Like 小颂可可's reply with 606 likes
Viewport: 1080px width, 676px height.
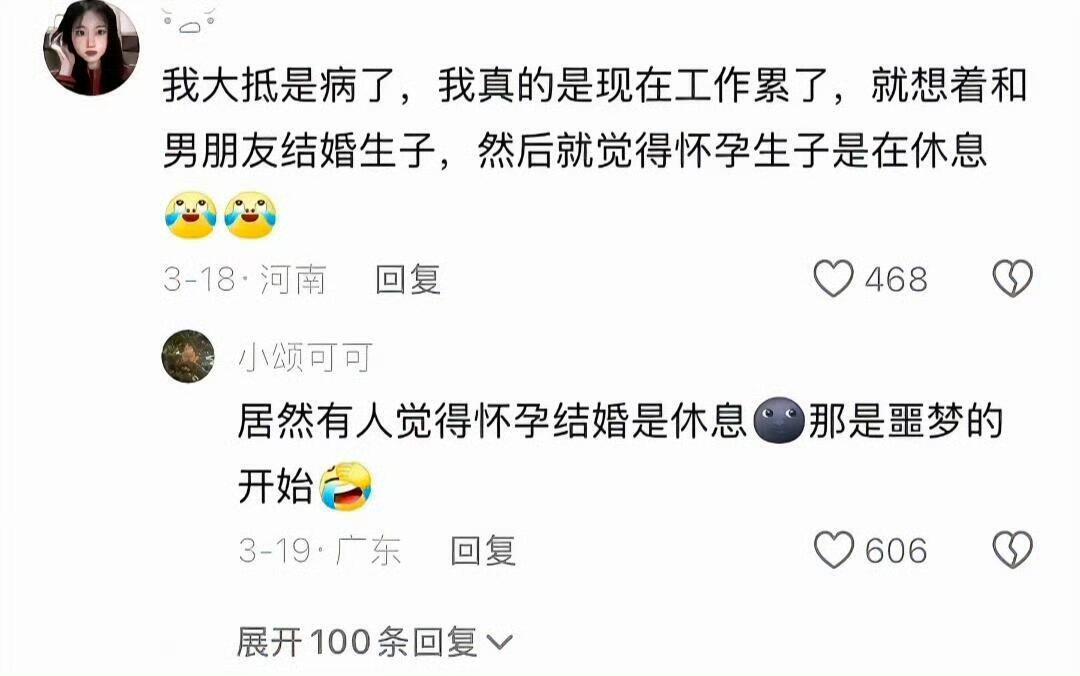pos(833,550)
